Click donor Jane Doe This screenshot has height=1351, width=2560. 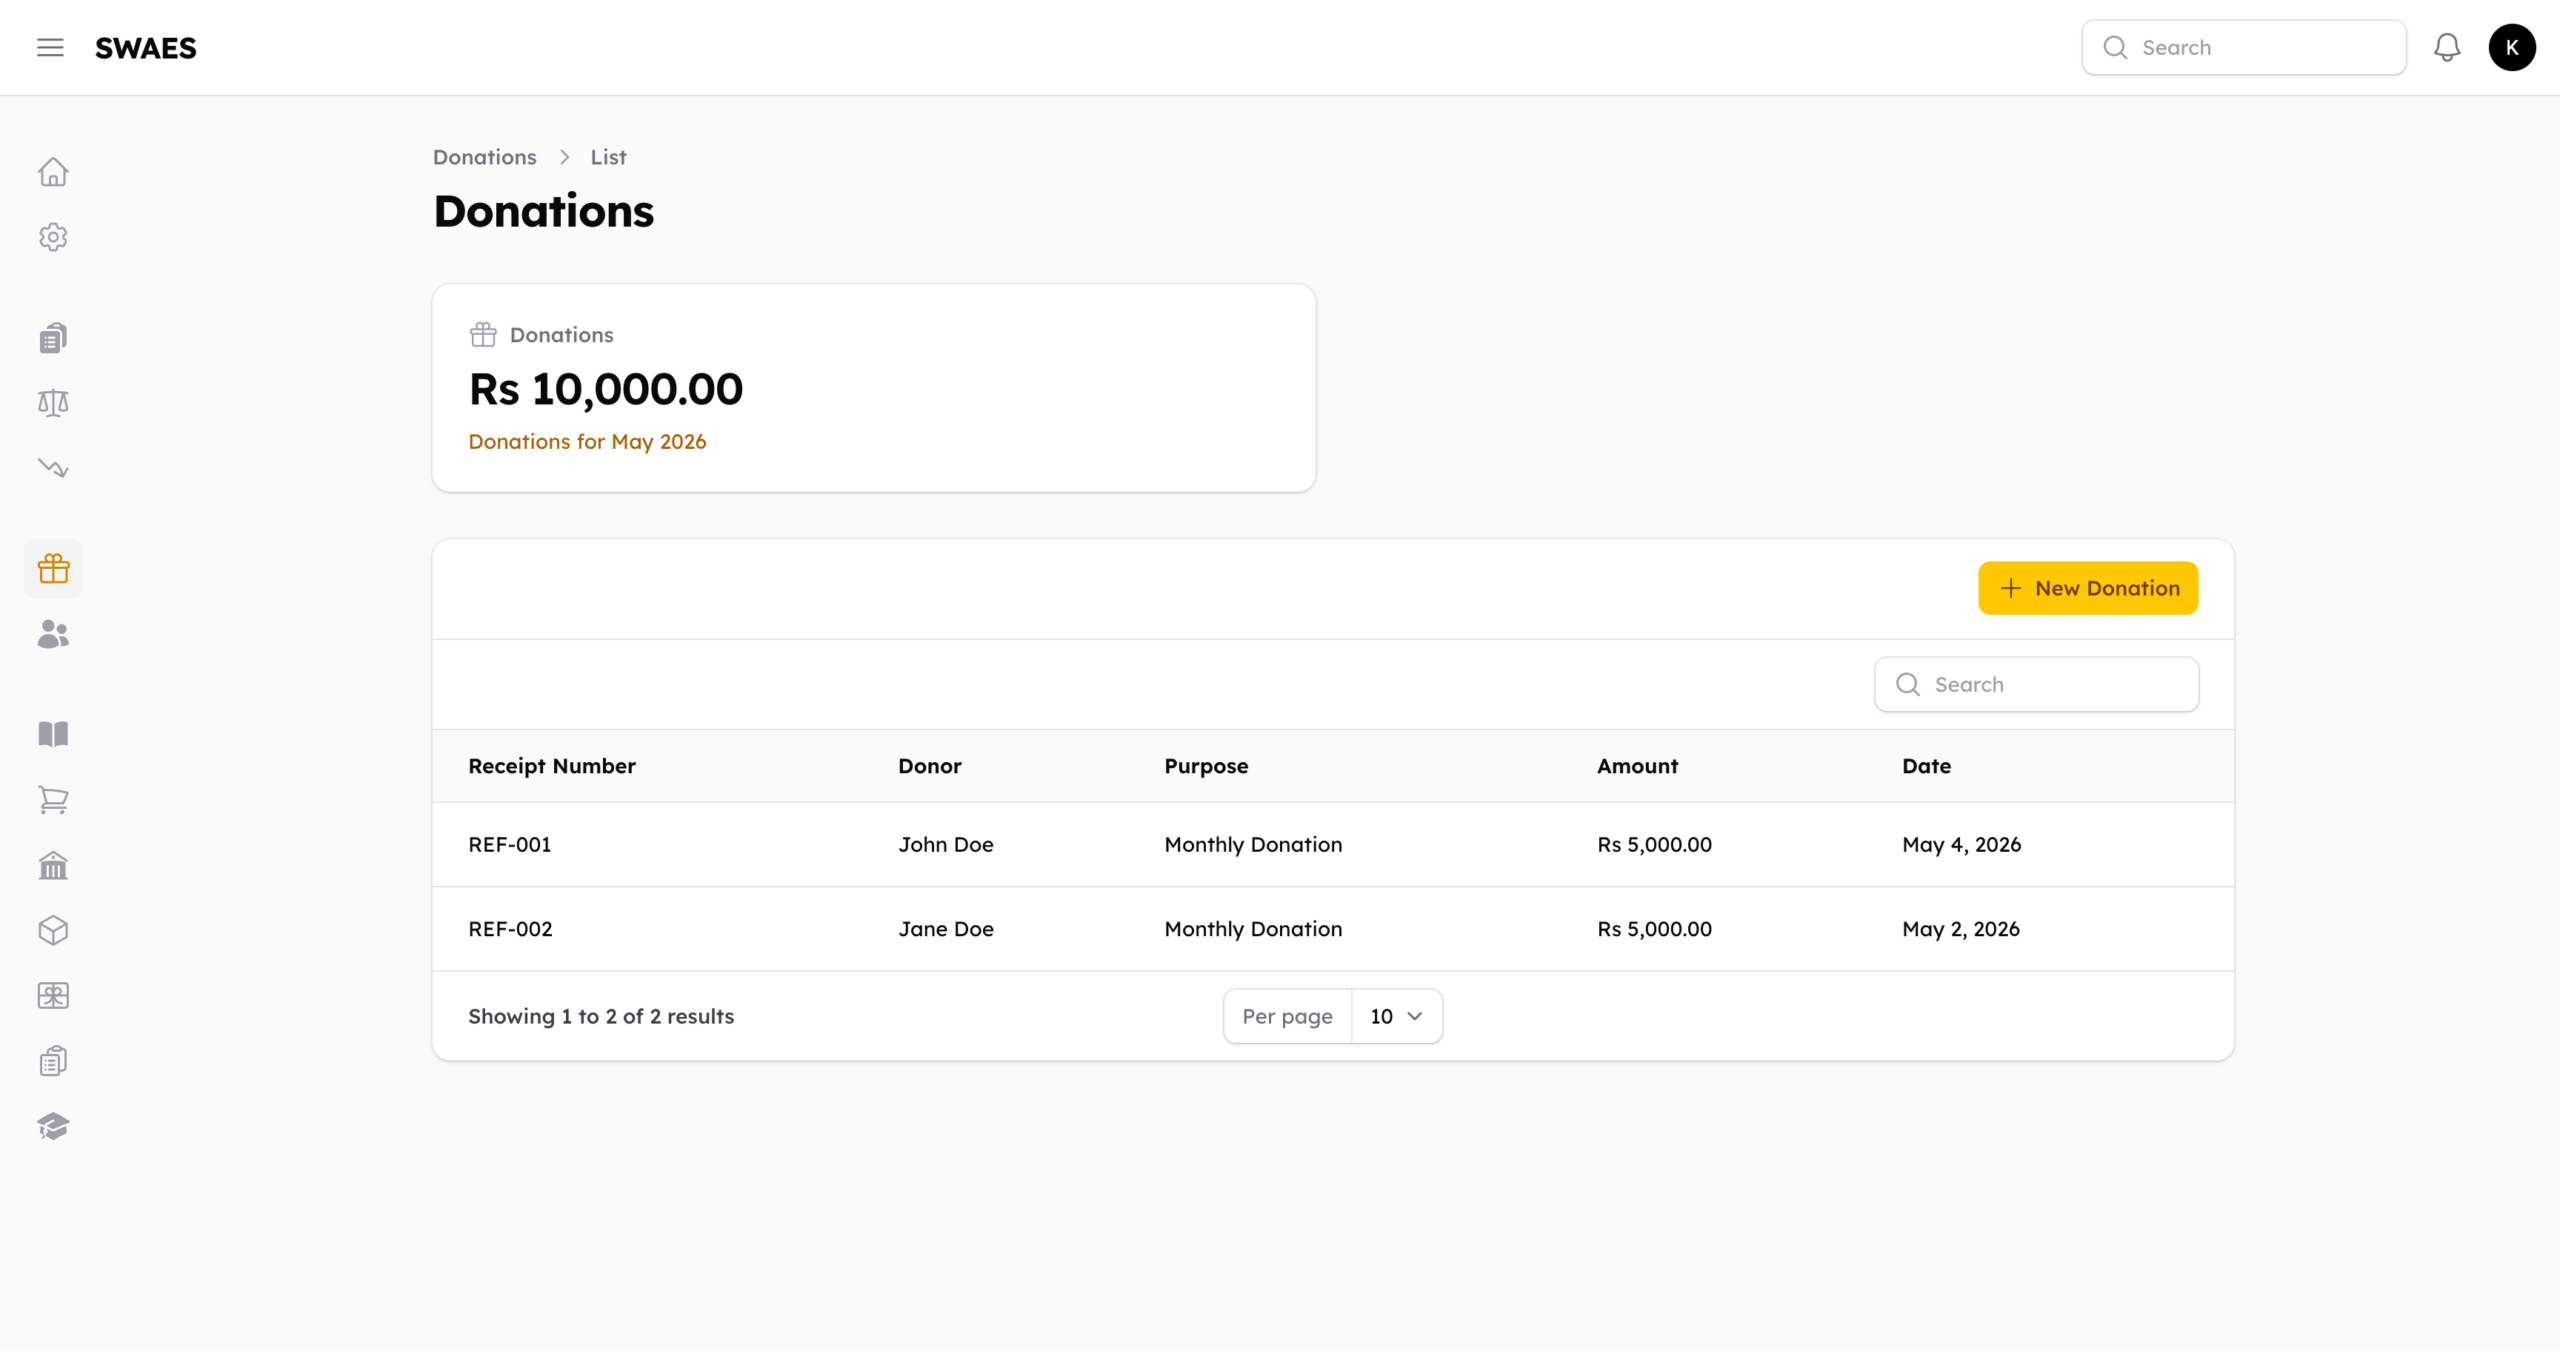946,929
